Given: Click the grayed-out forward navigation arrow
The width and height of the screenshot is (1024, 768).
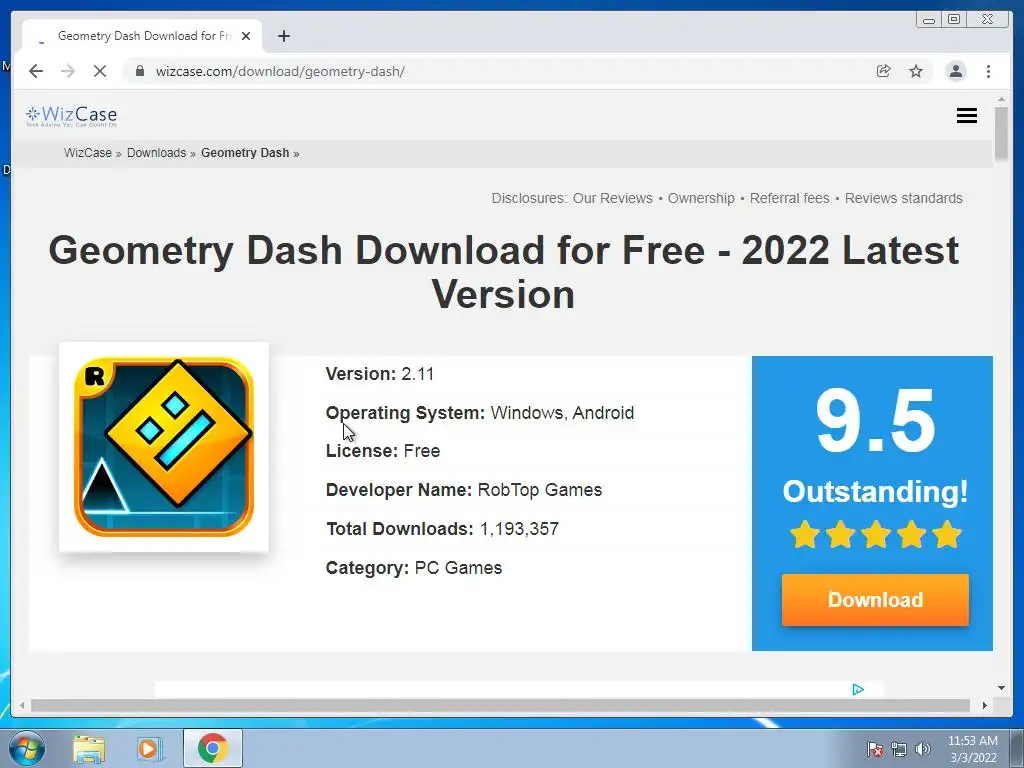Looking at the screenshot, I should click(68, 71).
